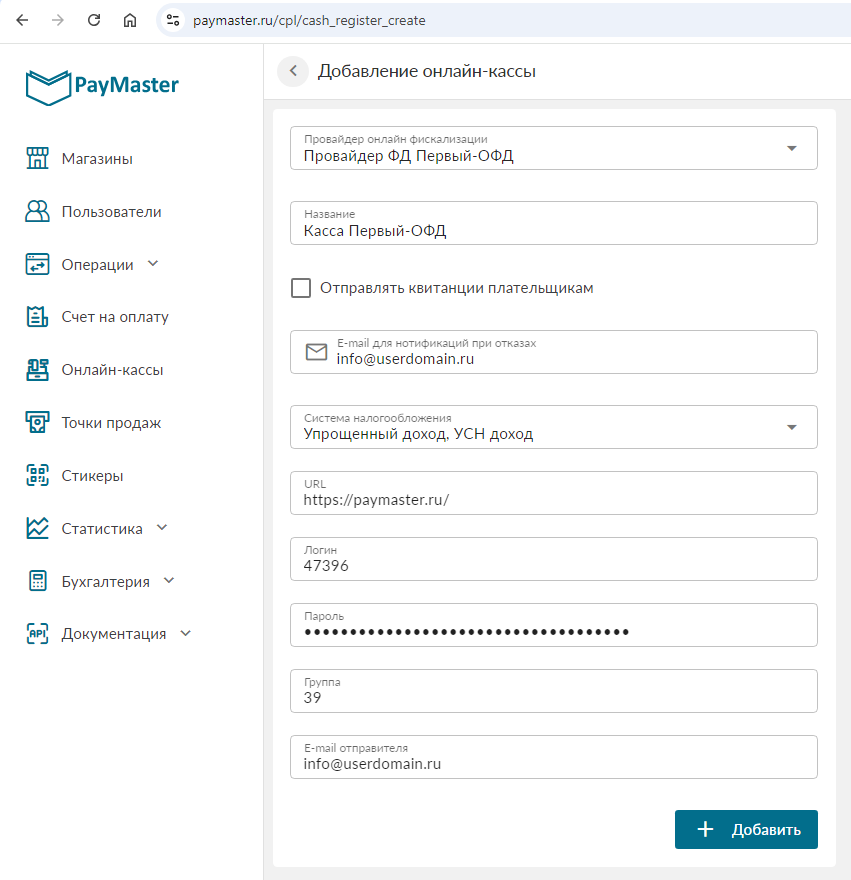Click the Бухгалтерия calculator icon
851x880 pixels.
[38, 581]
